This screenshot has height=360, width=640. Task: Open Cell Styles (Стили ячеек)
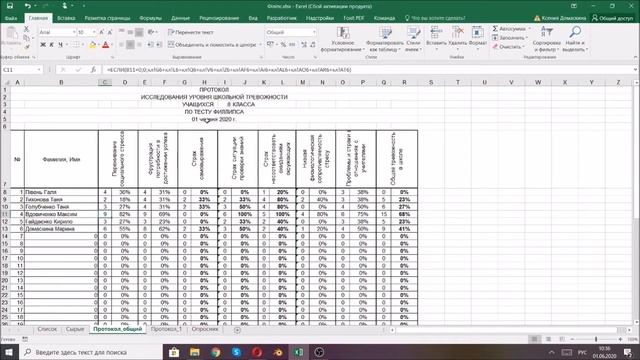[x=413, y=39]
